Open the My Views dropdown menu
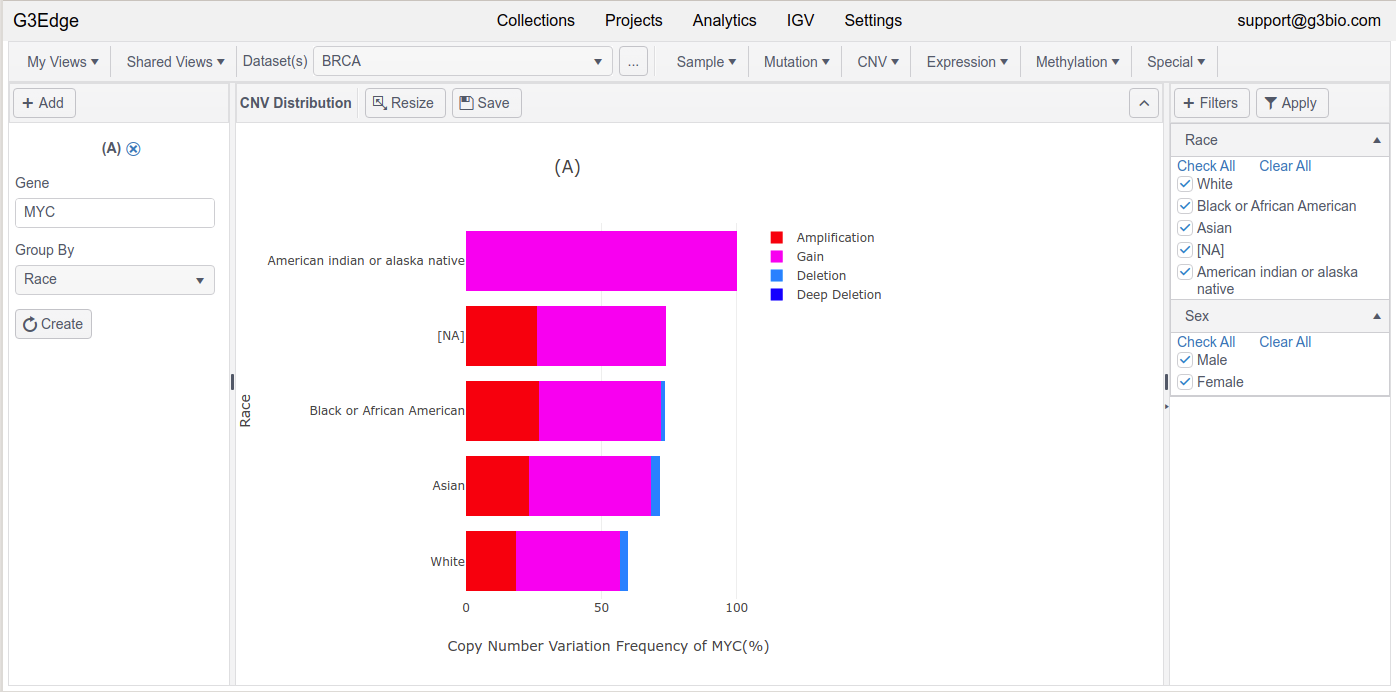Viewport: 1396px width, 692px height. pos(63,62)
